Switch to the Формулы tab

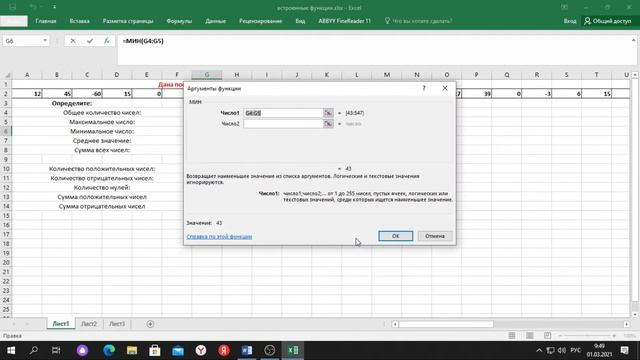(x=179, y=21)
